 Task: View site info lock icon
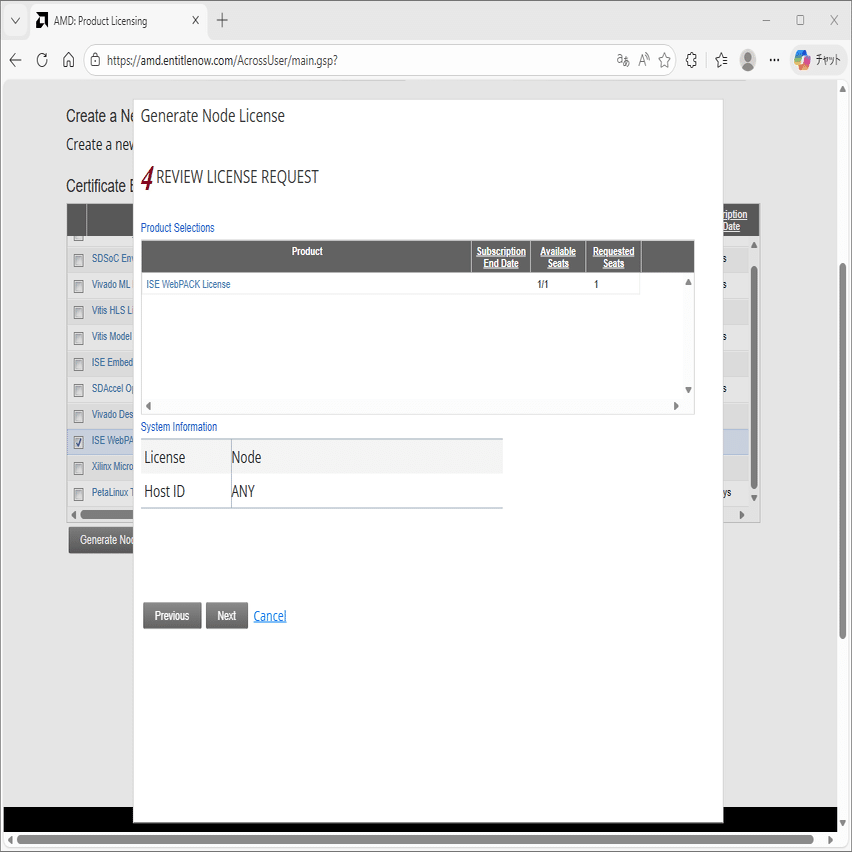click(95, 60)
